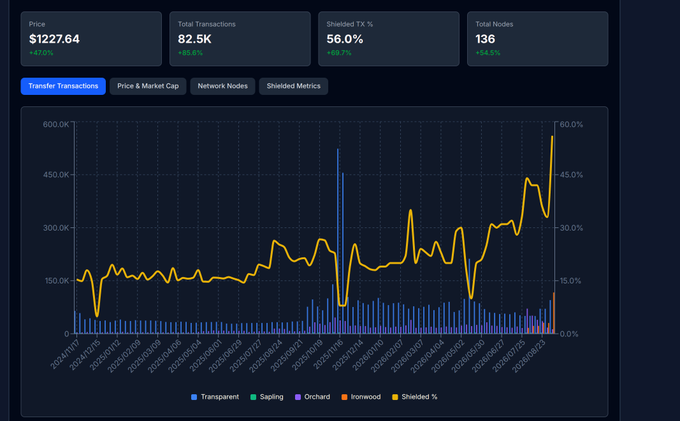Click the 300.0K left axis label
This screenshot has height=421, width=680.
pos(56,228)
